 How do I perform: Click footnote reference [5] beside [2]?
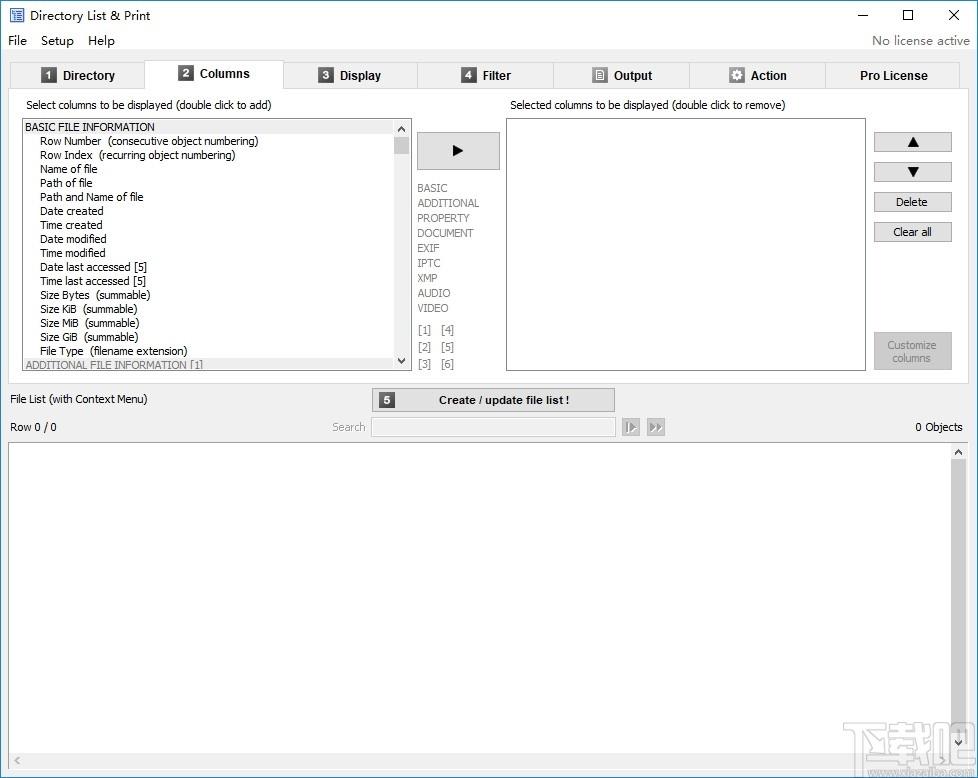447,347
